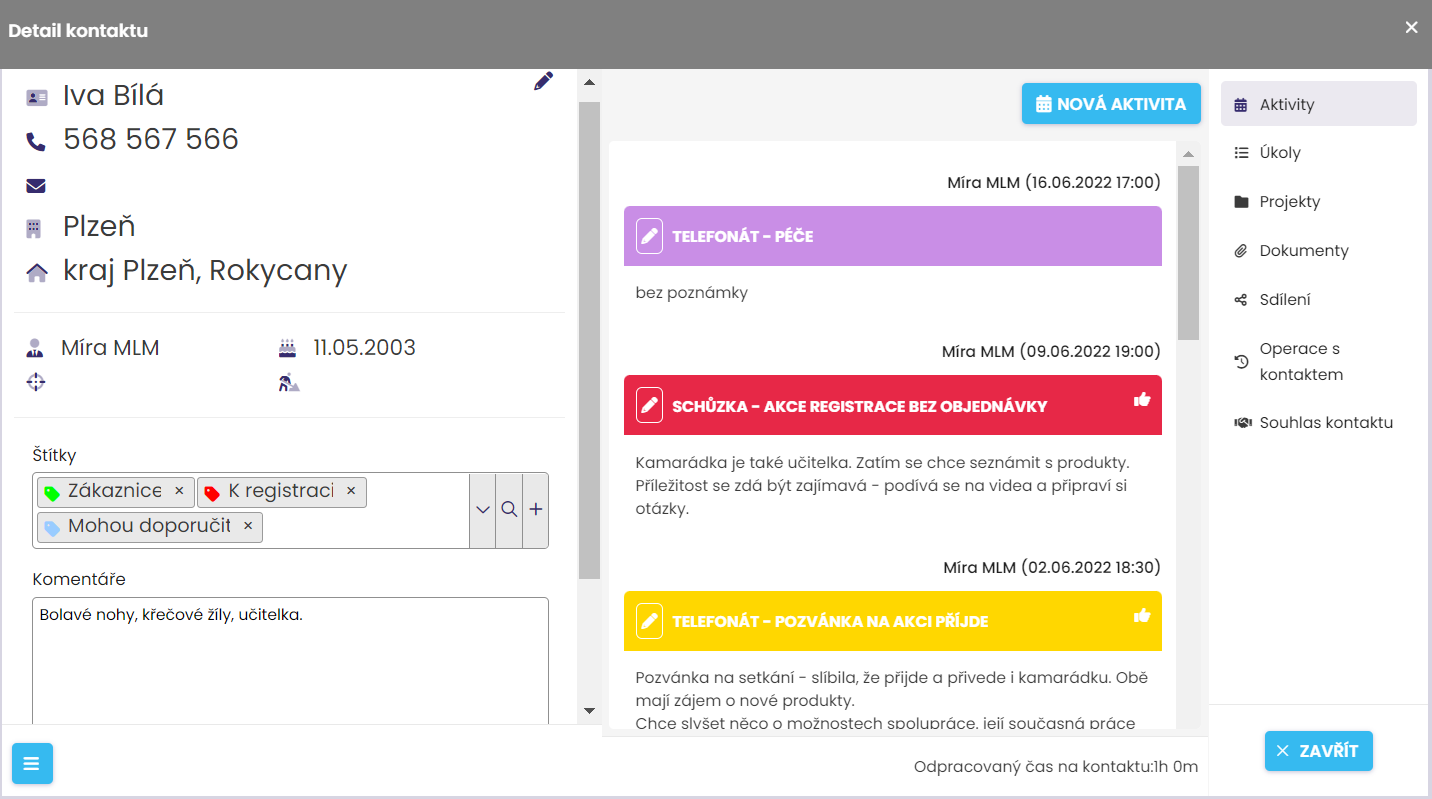
Task: Click the Nová aktivita button
Action: coord(1111,104)
